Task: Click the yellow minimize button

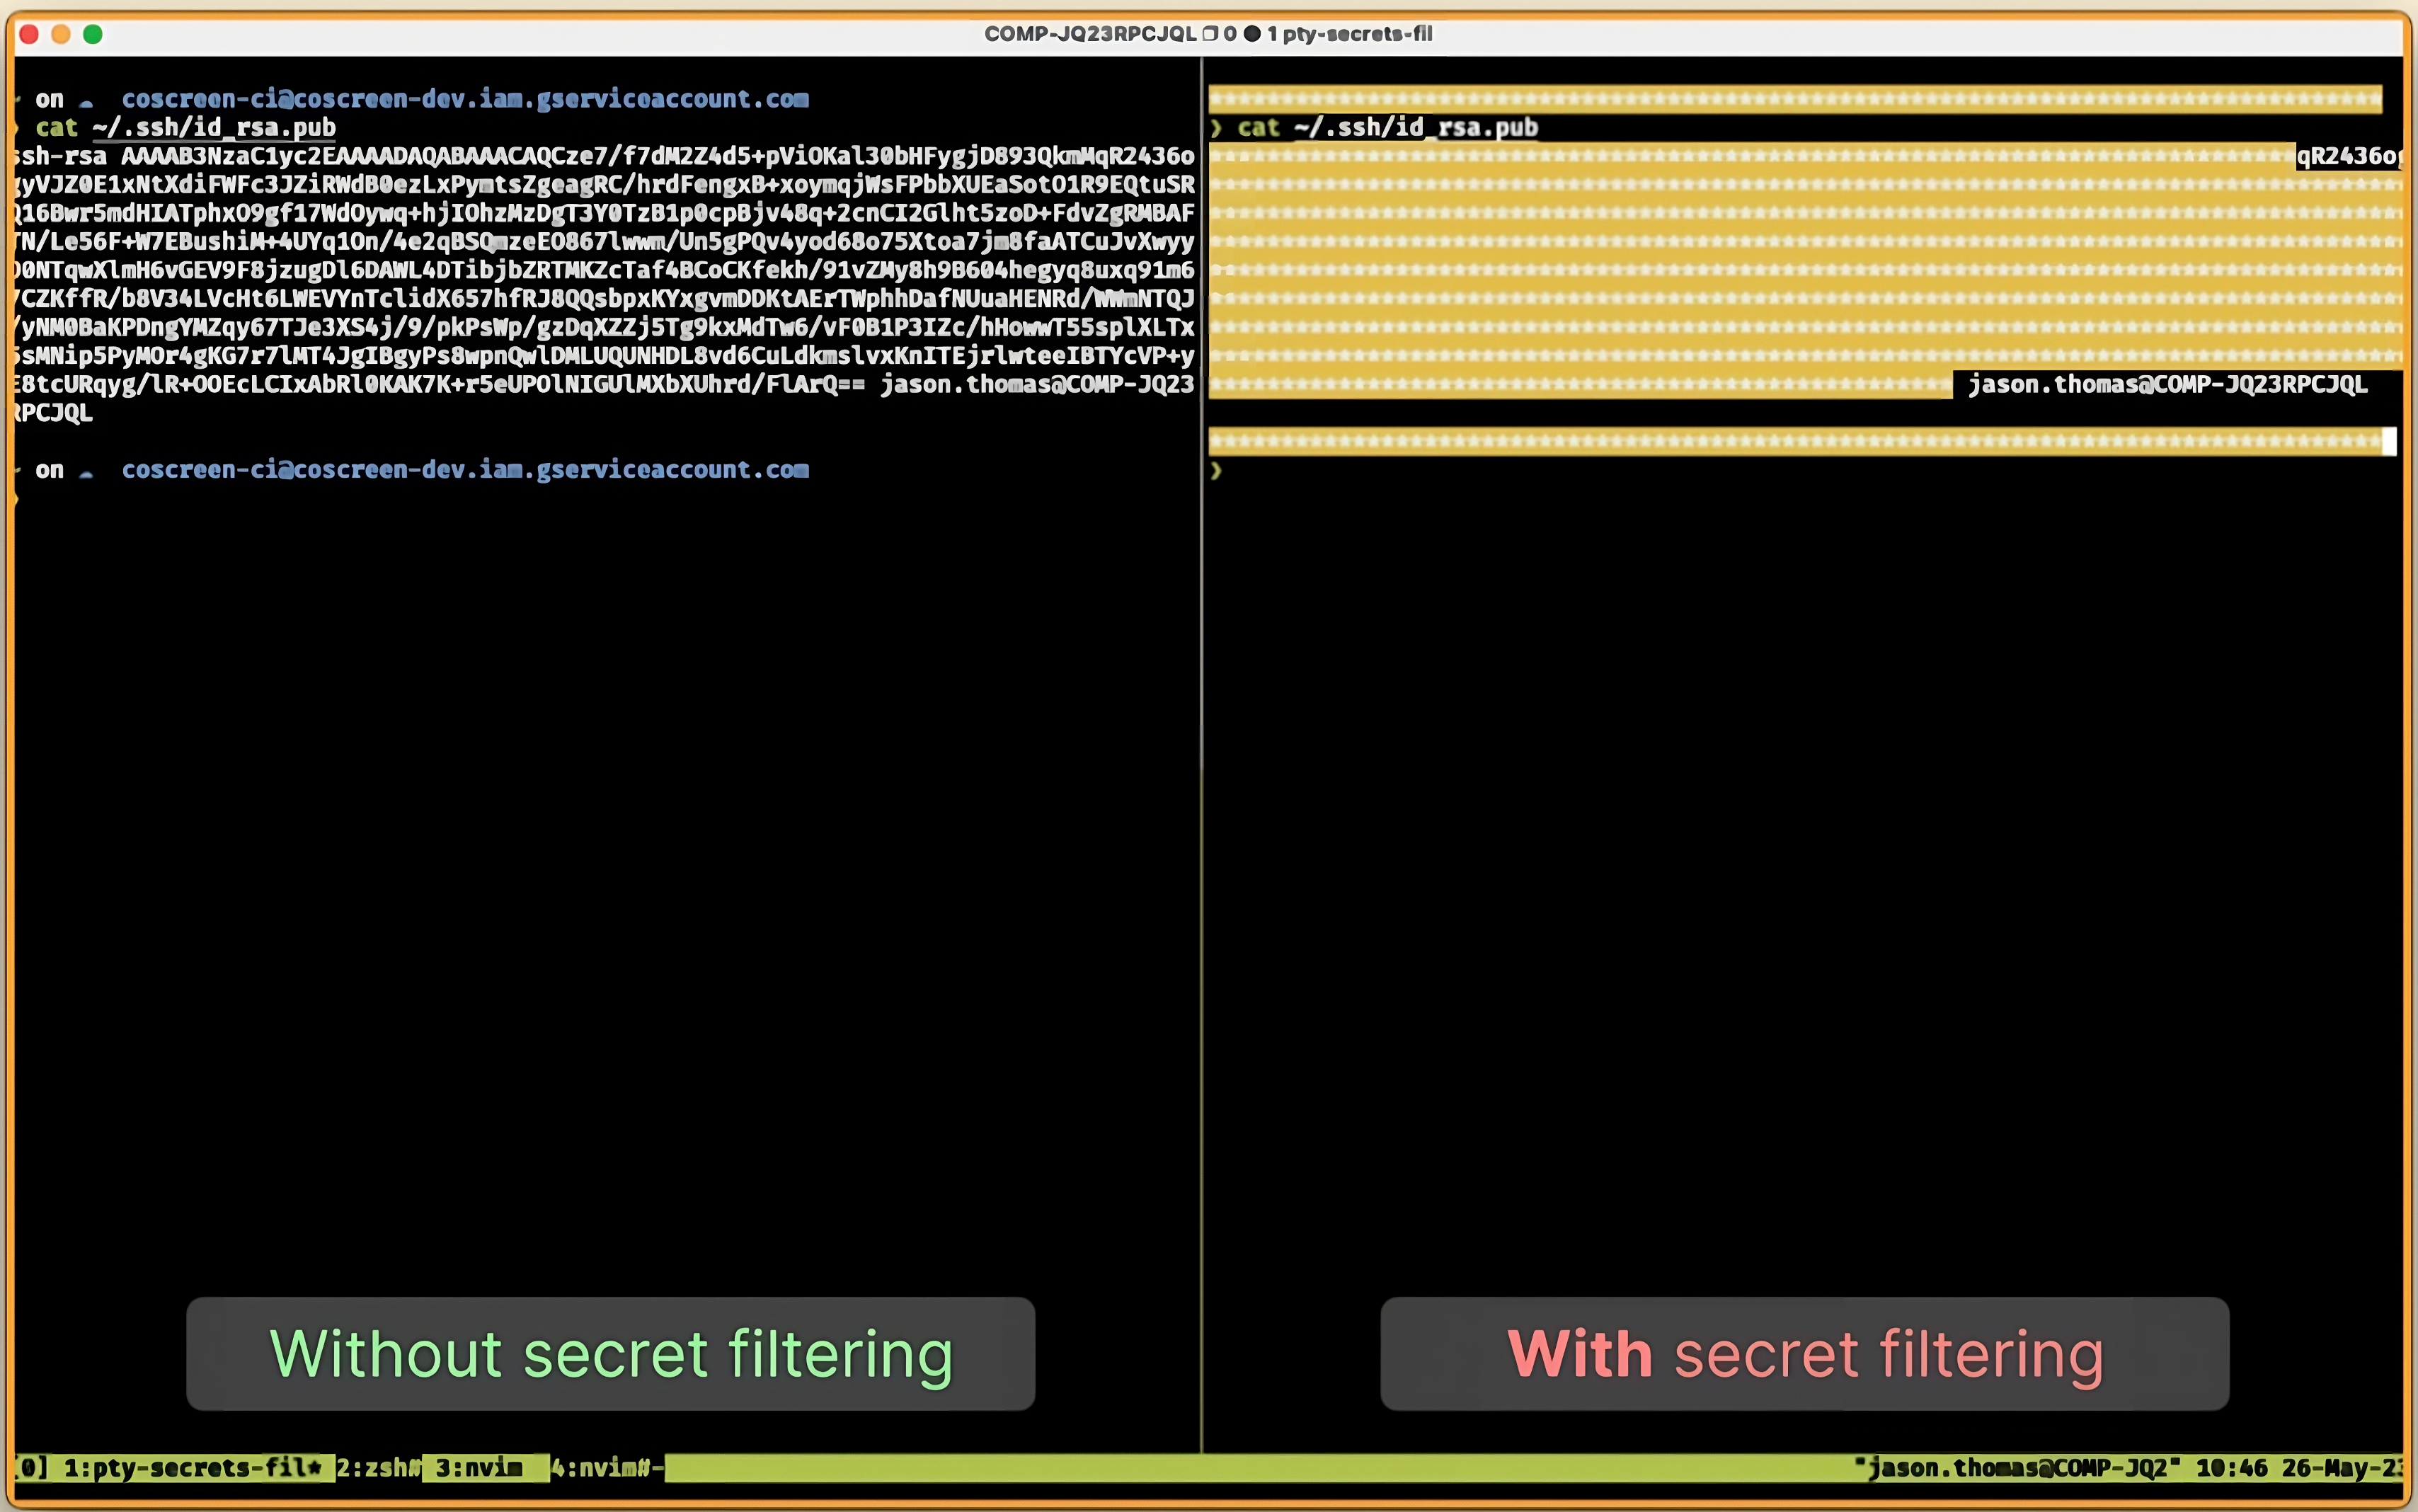Action: 61,33
